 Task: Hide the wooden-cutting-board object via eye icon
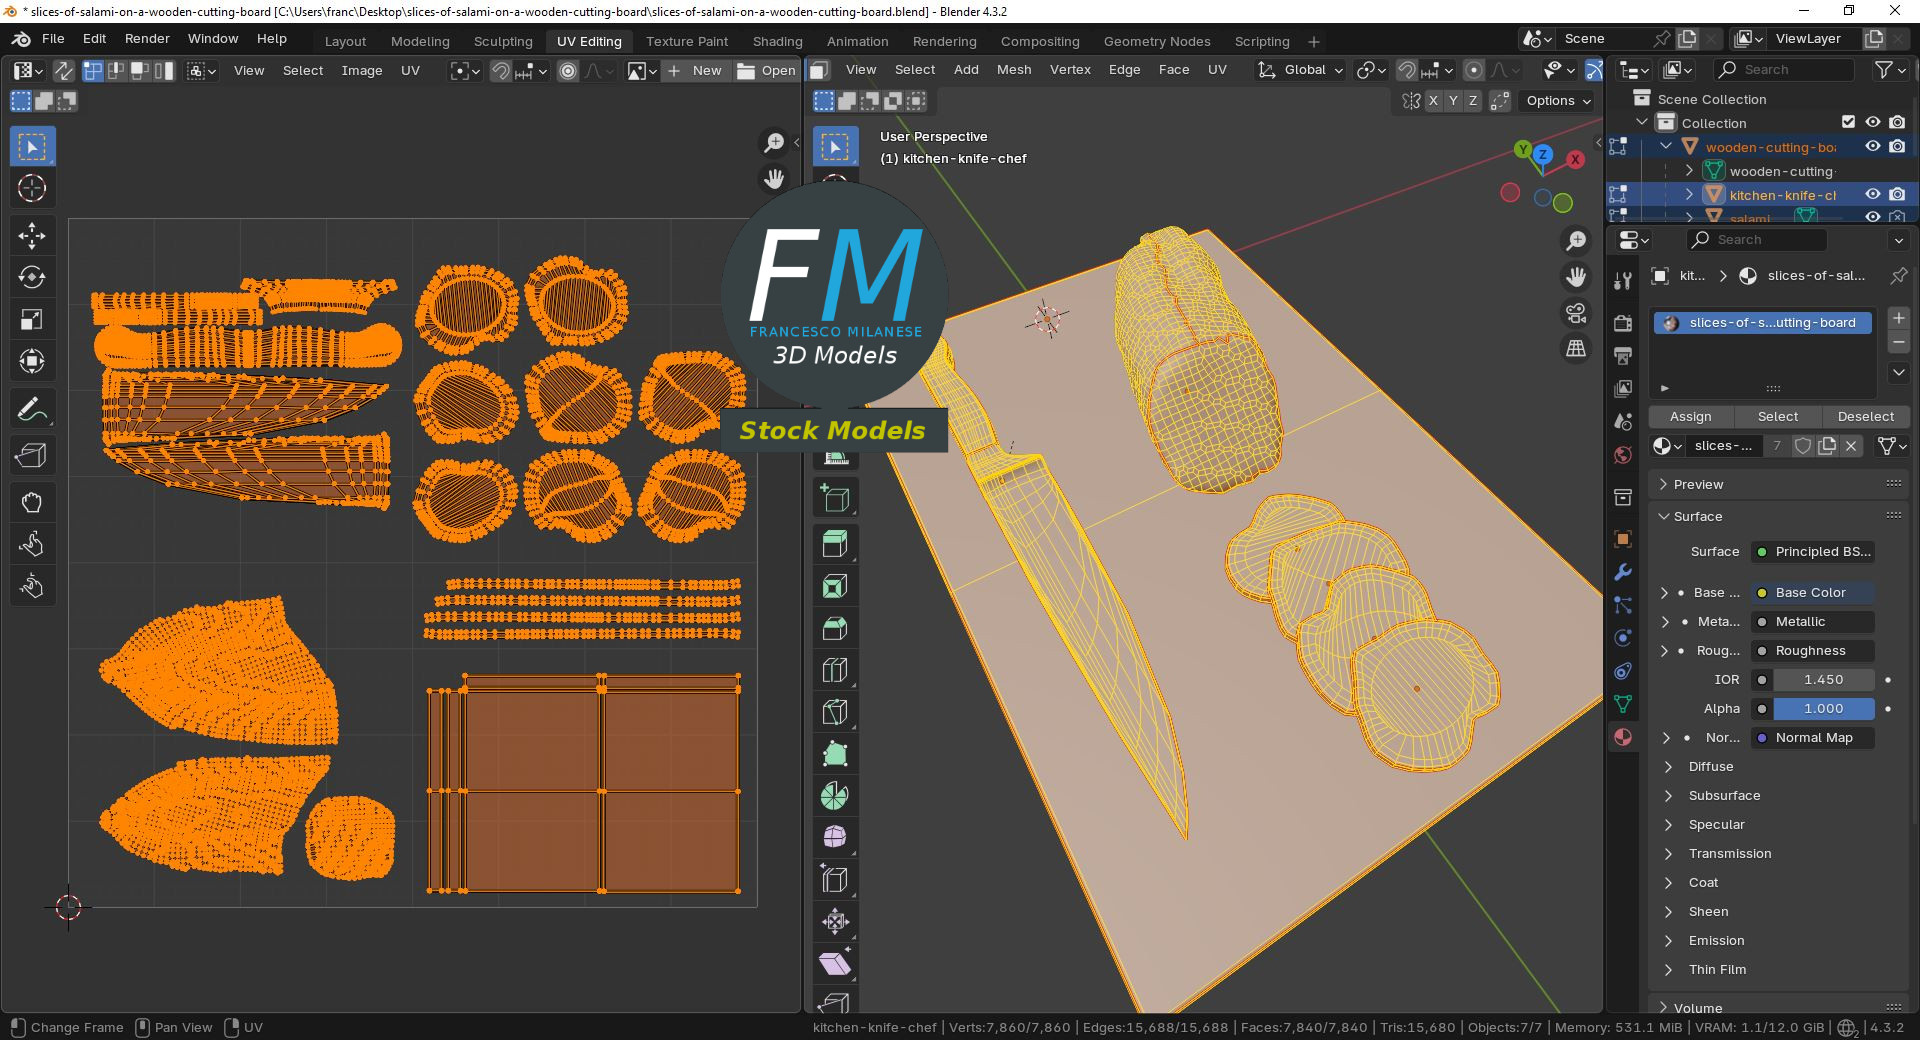click(1873, 146)
